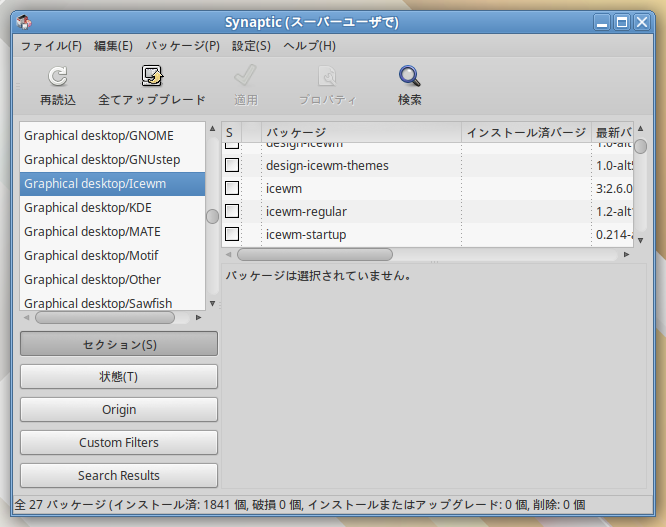Image resolution: width=666 pixels, height=527 pixels.
Task: Switch to 状態(T) view button
Action: click(119, 377)
